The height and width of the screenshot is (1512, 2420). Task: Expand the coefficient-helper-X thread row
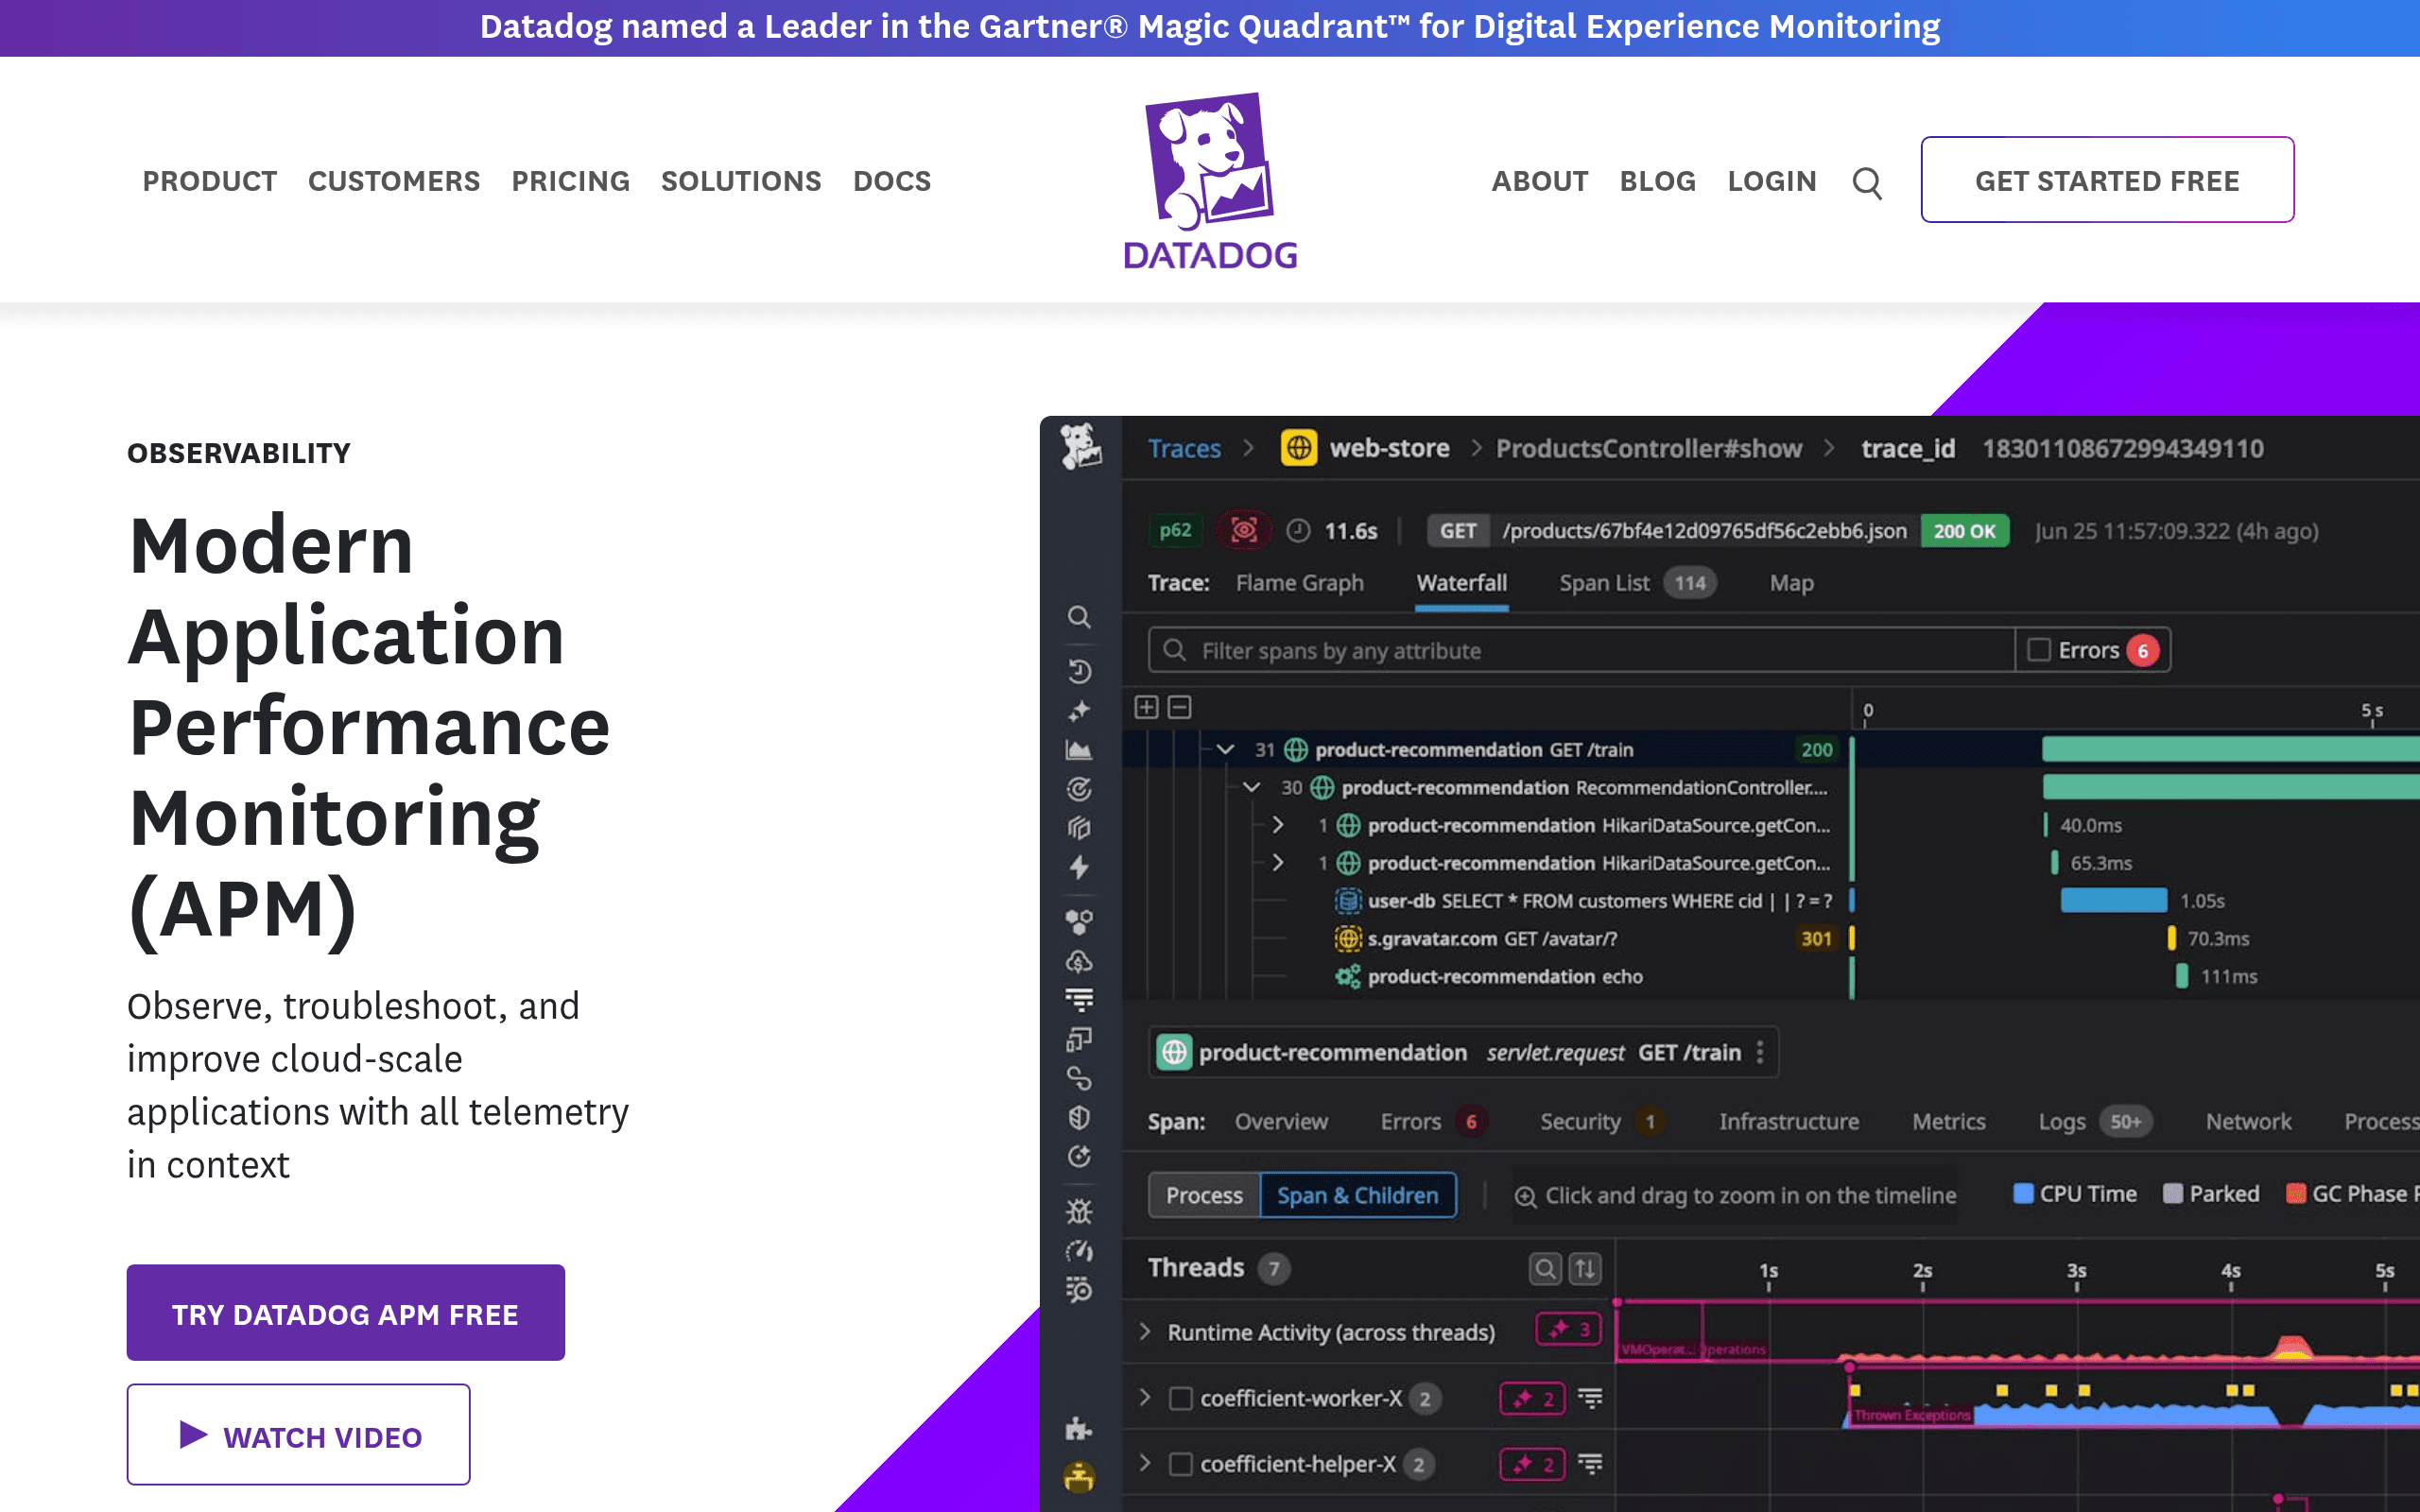pyautogui.click(x=1145, y=1463)
